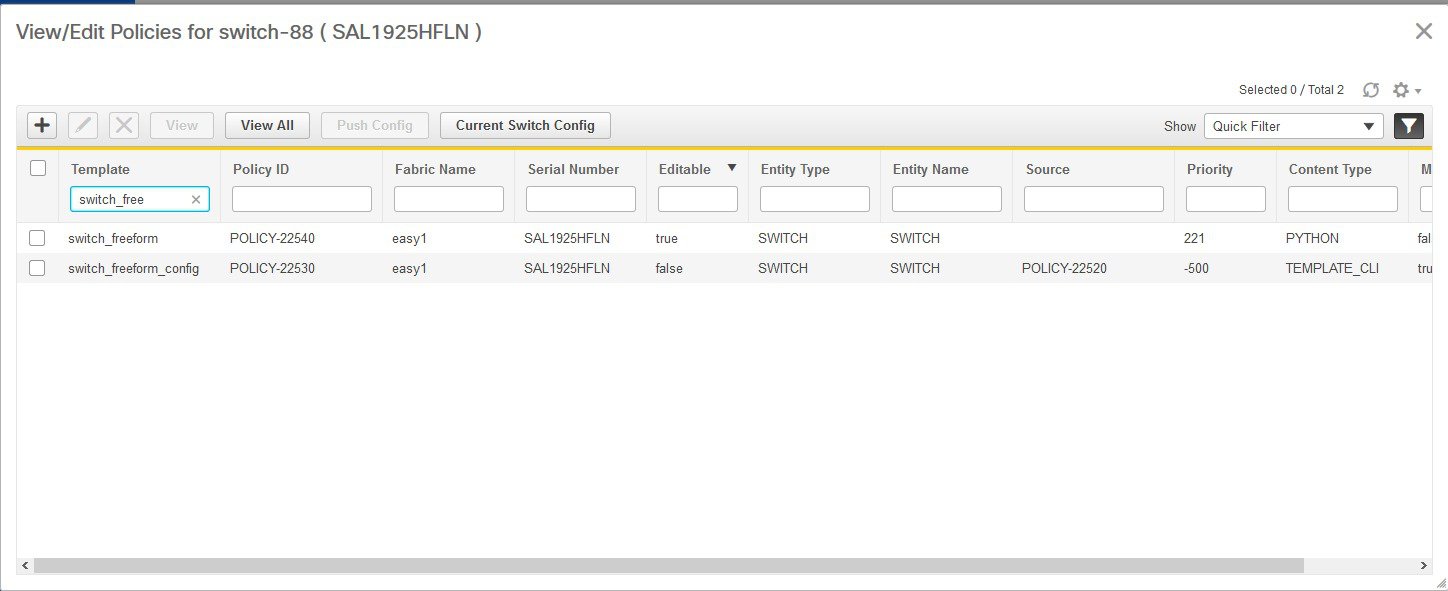Click the Push Config button
This screenshot has width=1448, height=591.
click(x=375, y=125)
